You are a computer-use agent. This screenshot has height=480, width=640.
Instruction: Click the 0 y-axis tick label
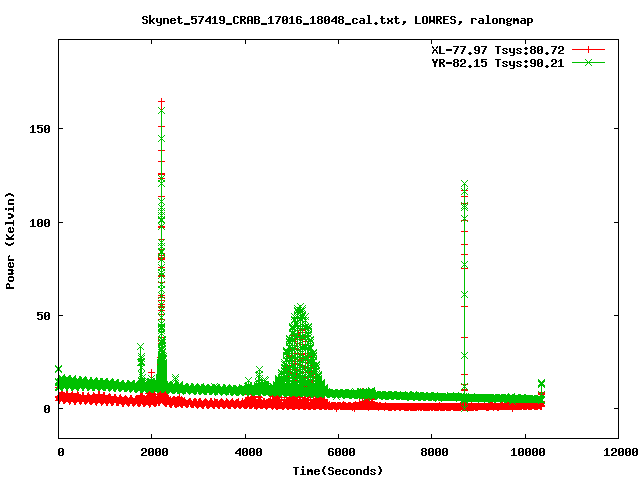click(x=47, y=409)
